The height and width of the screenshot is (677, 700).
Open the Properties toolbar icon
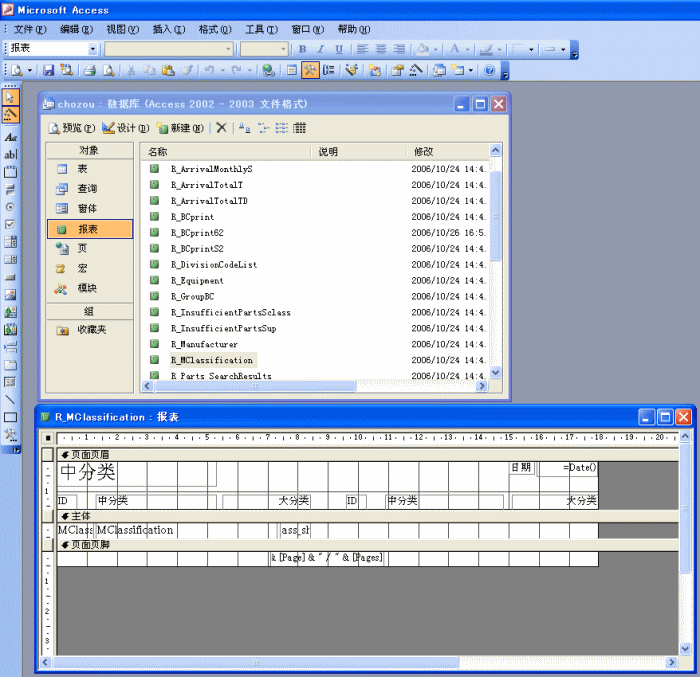coord(397,70)
